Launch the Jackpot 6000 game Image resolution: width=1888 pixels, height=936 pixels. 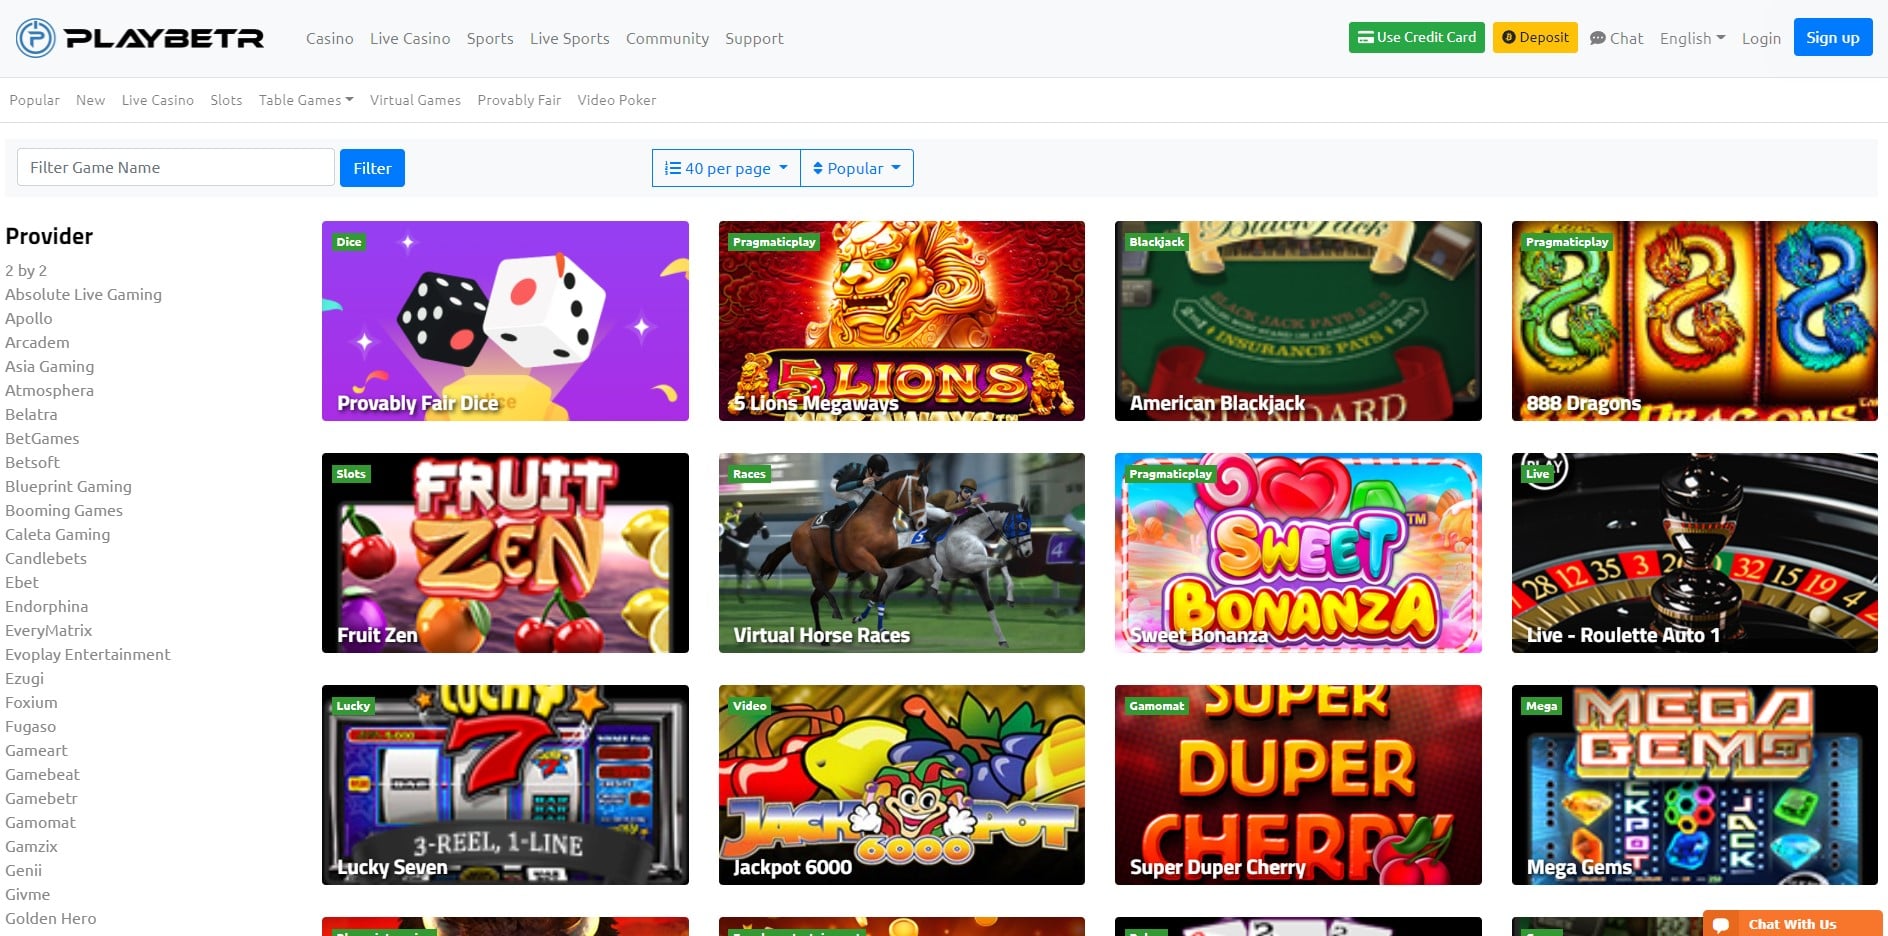pyautogui.click(x=902, y=785)
